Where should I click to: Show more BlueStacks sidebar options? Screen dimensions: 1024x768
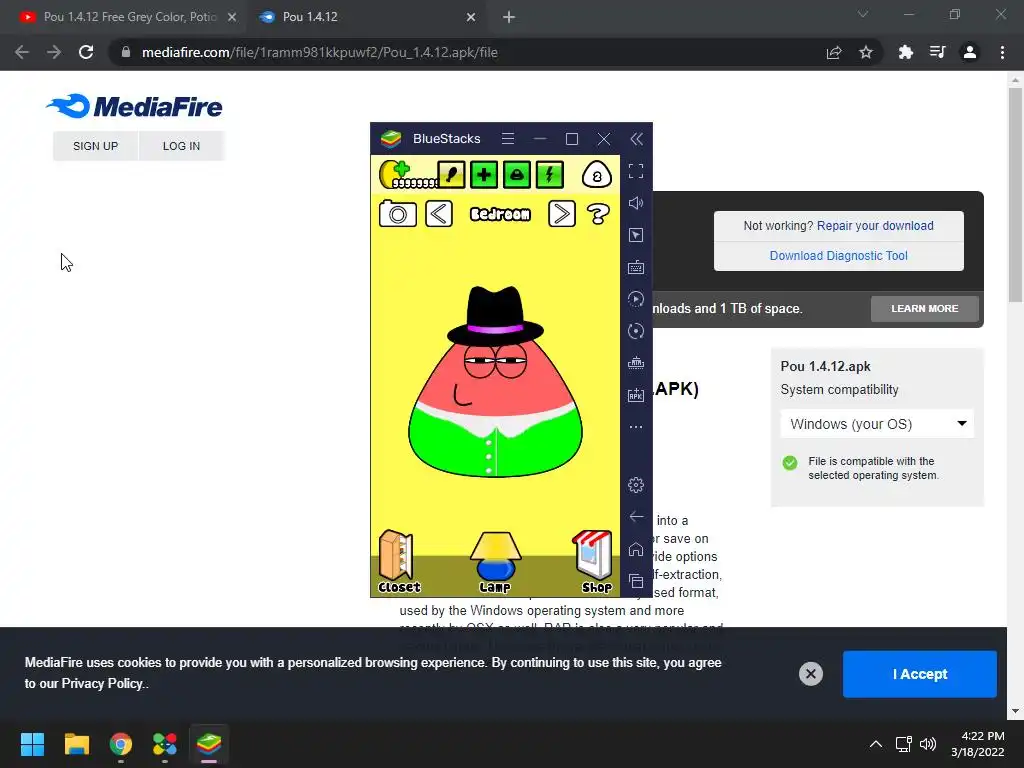click(x=636, y=427)
